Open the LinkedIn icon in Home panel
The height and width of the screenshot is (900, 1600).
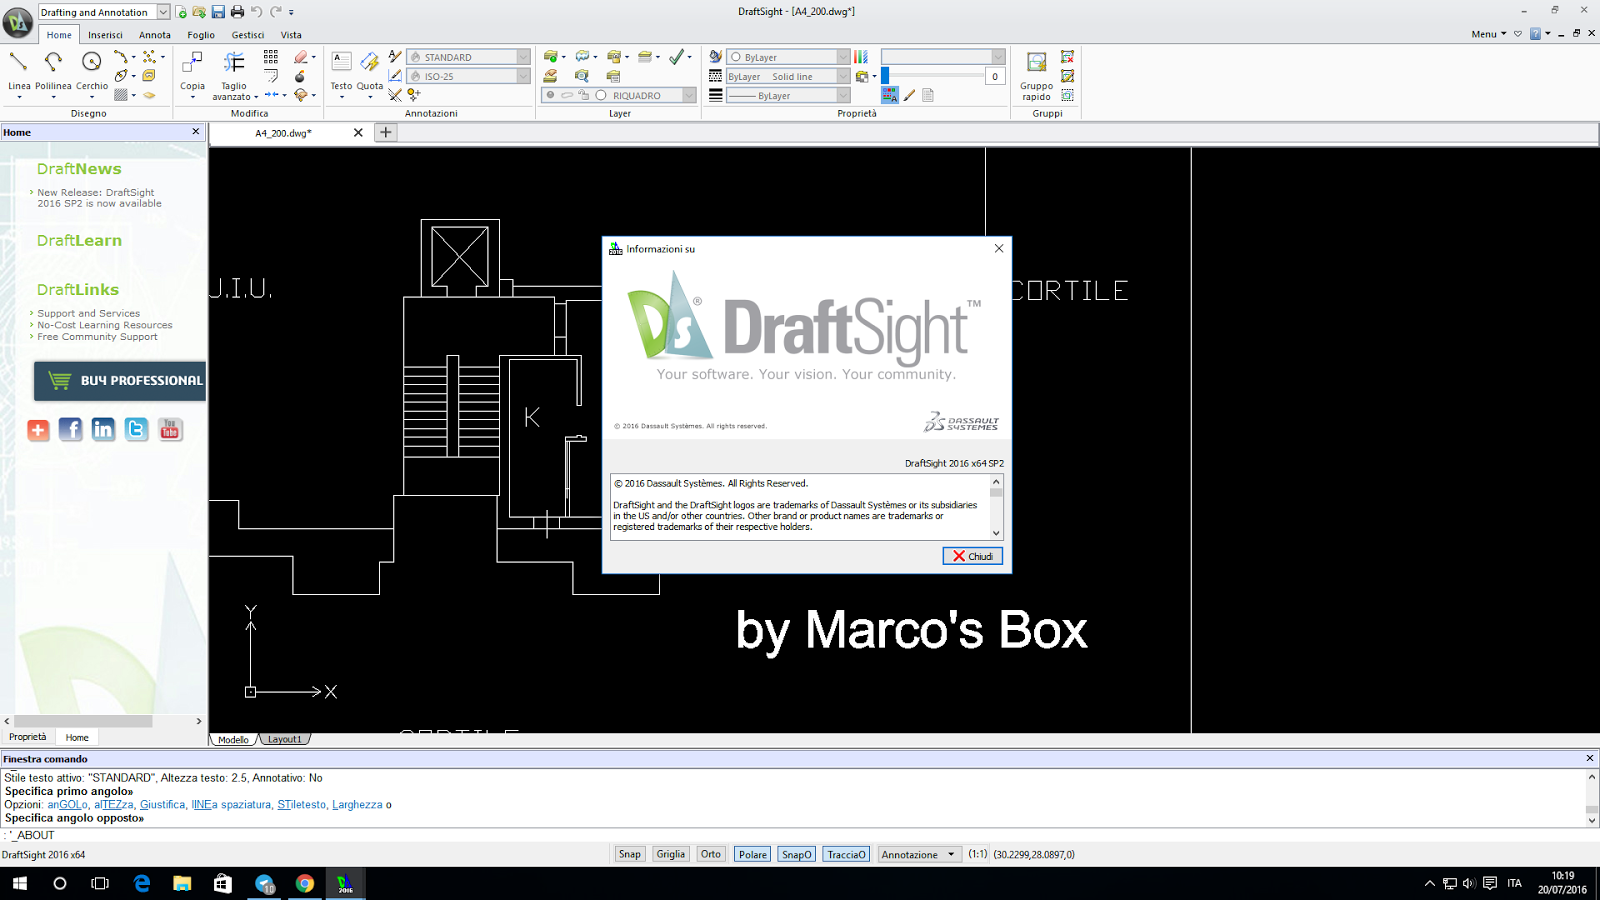[103, 430]
